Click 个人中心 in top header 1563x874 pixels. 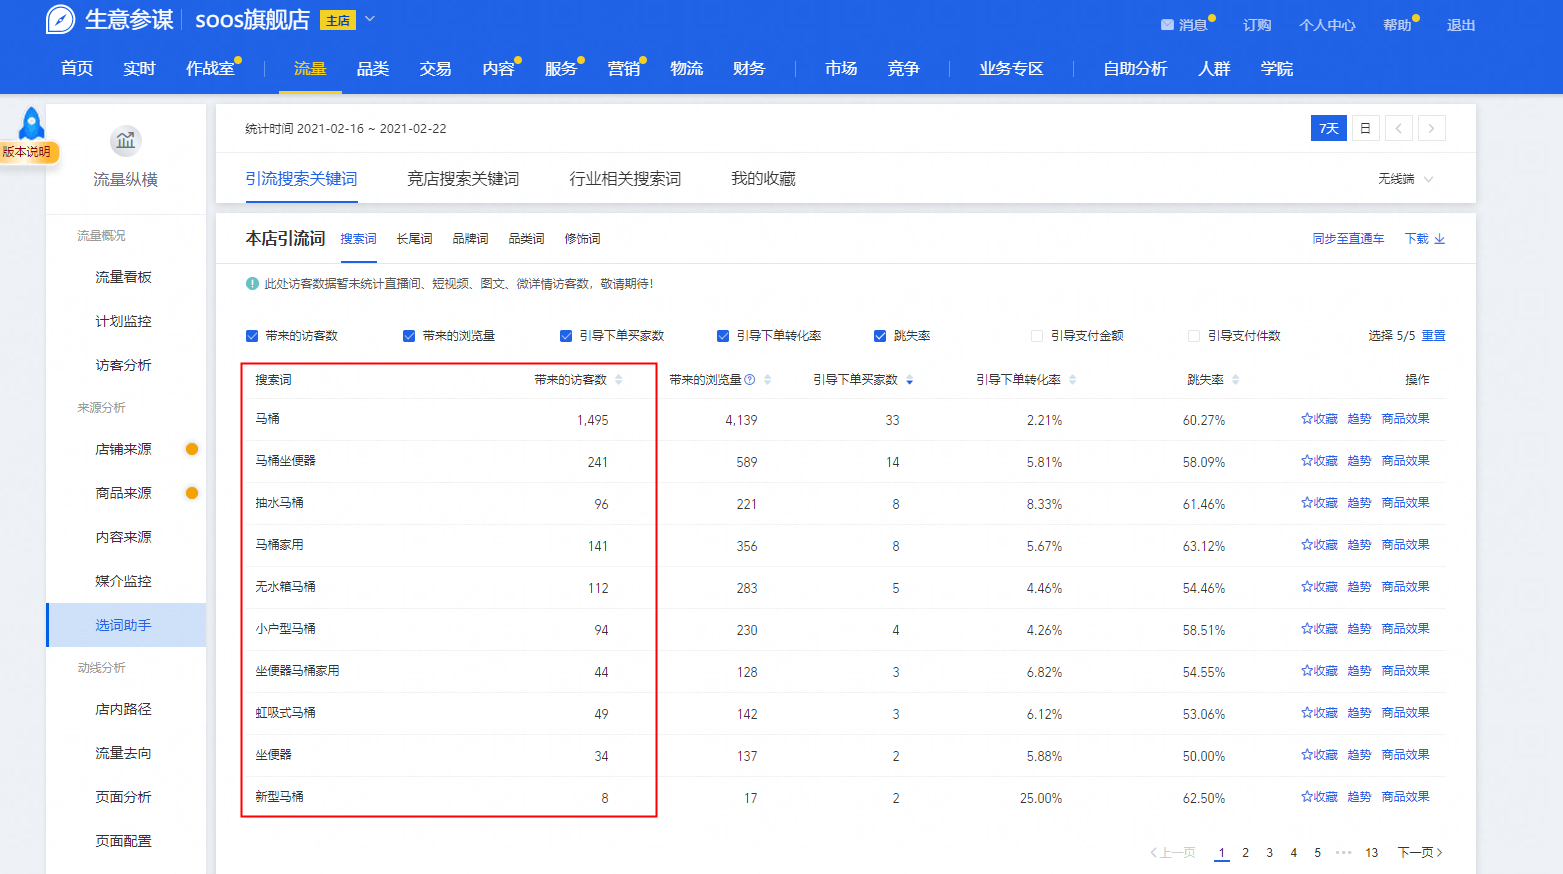pyautogui.click(x=1327, y=25)
